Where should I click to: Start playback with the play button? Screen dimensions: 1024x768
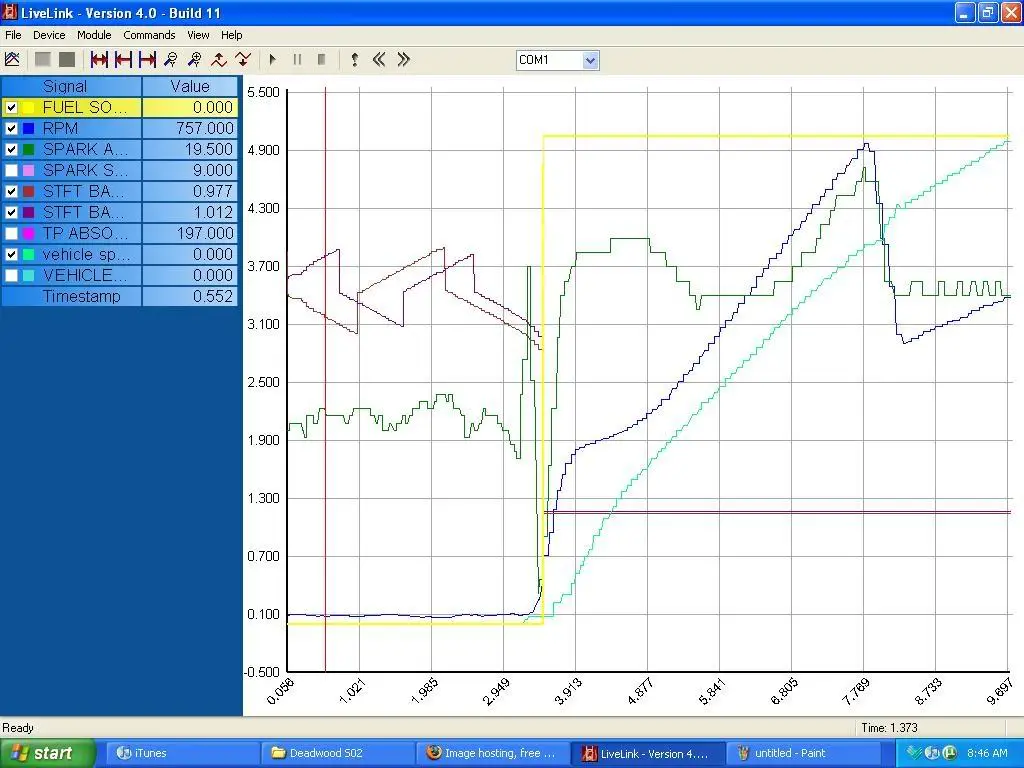click(x=273, y=60)
